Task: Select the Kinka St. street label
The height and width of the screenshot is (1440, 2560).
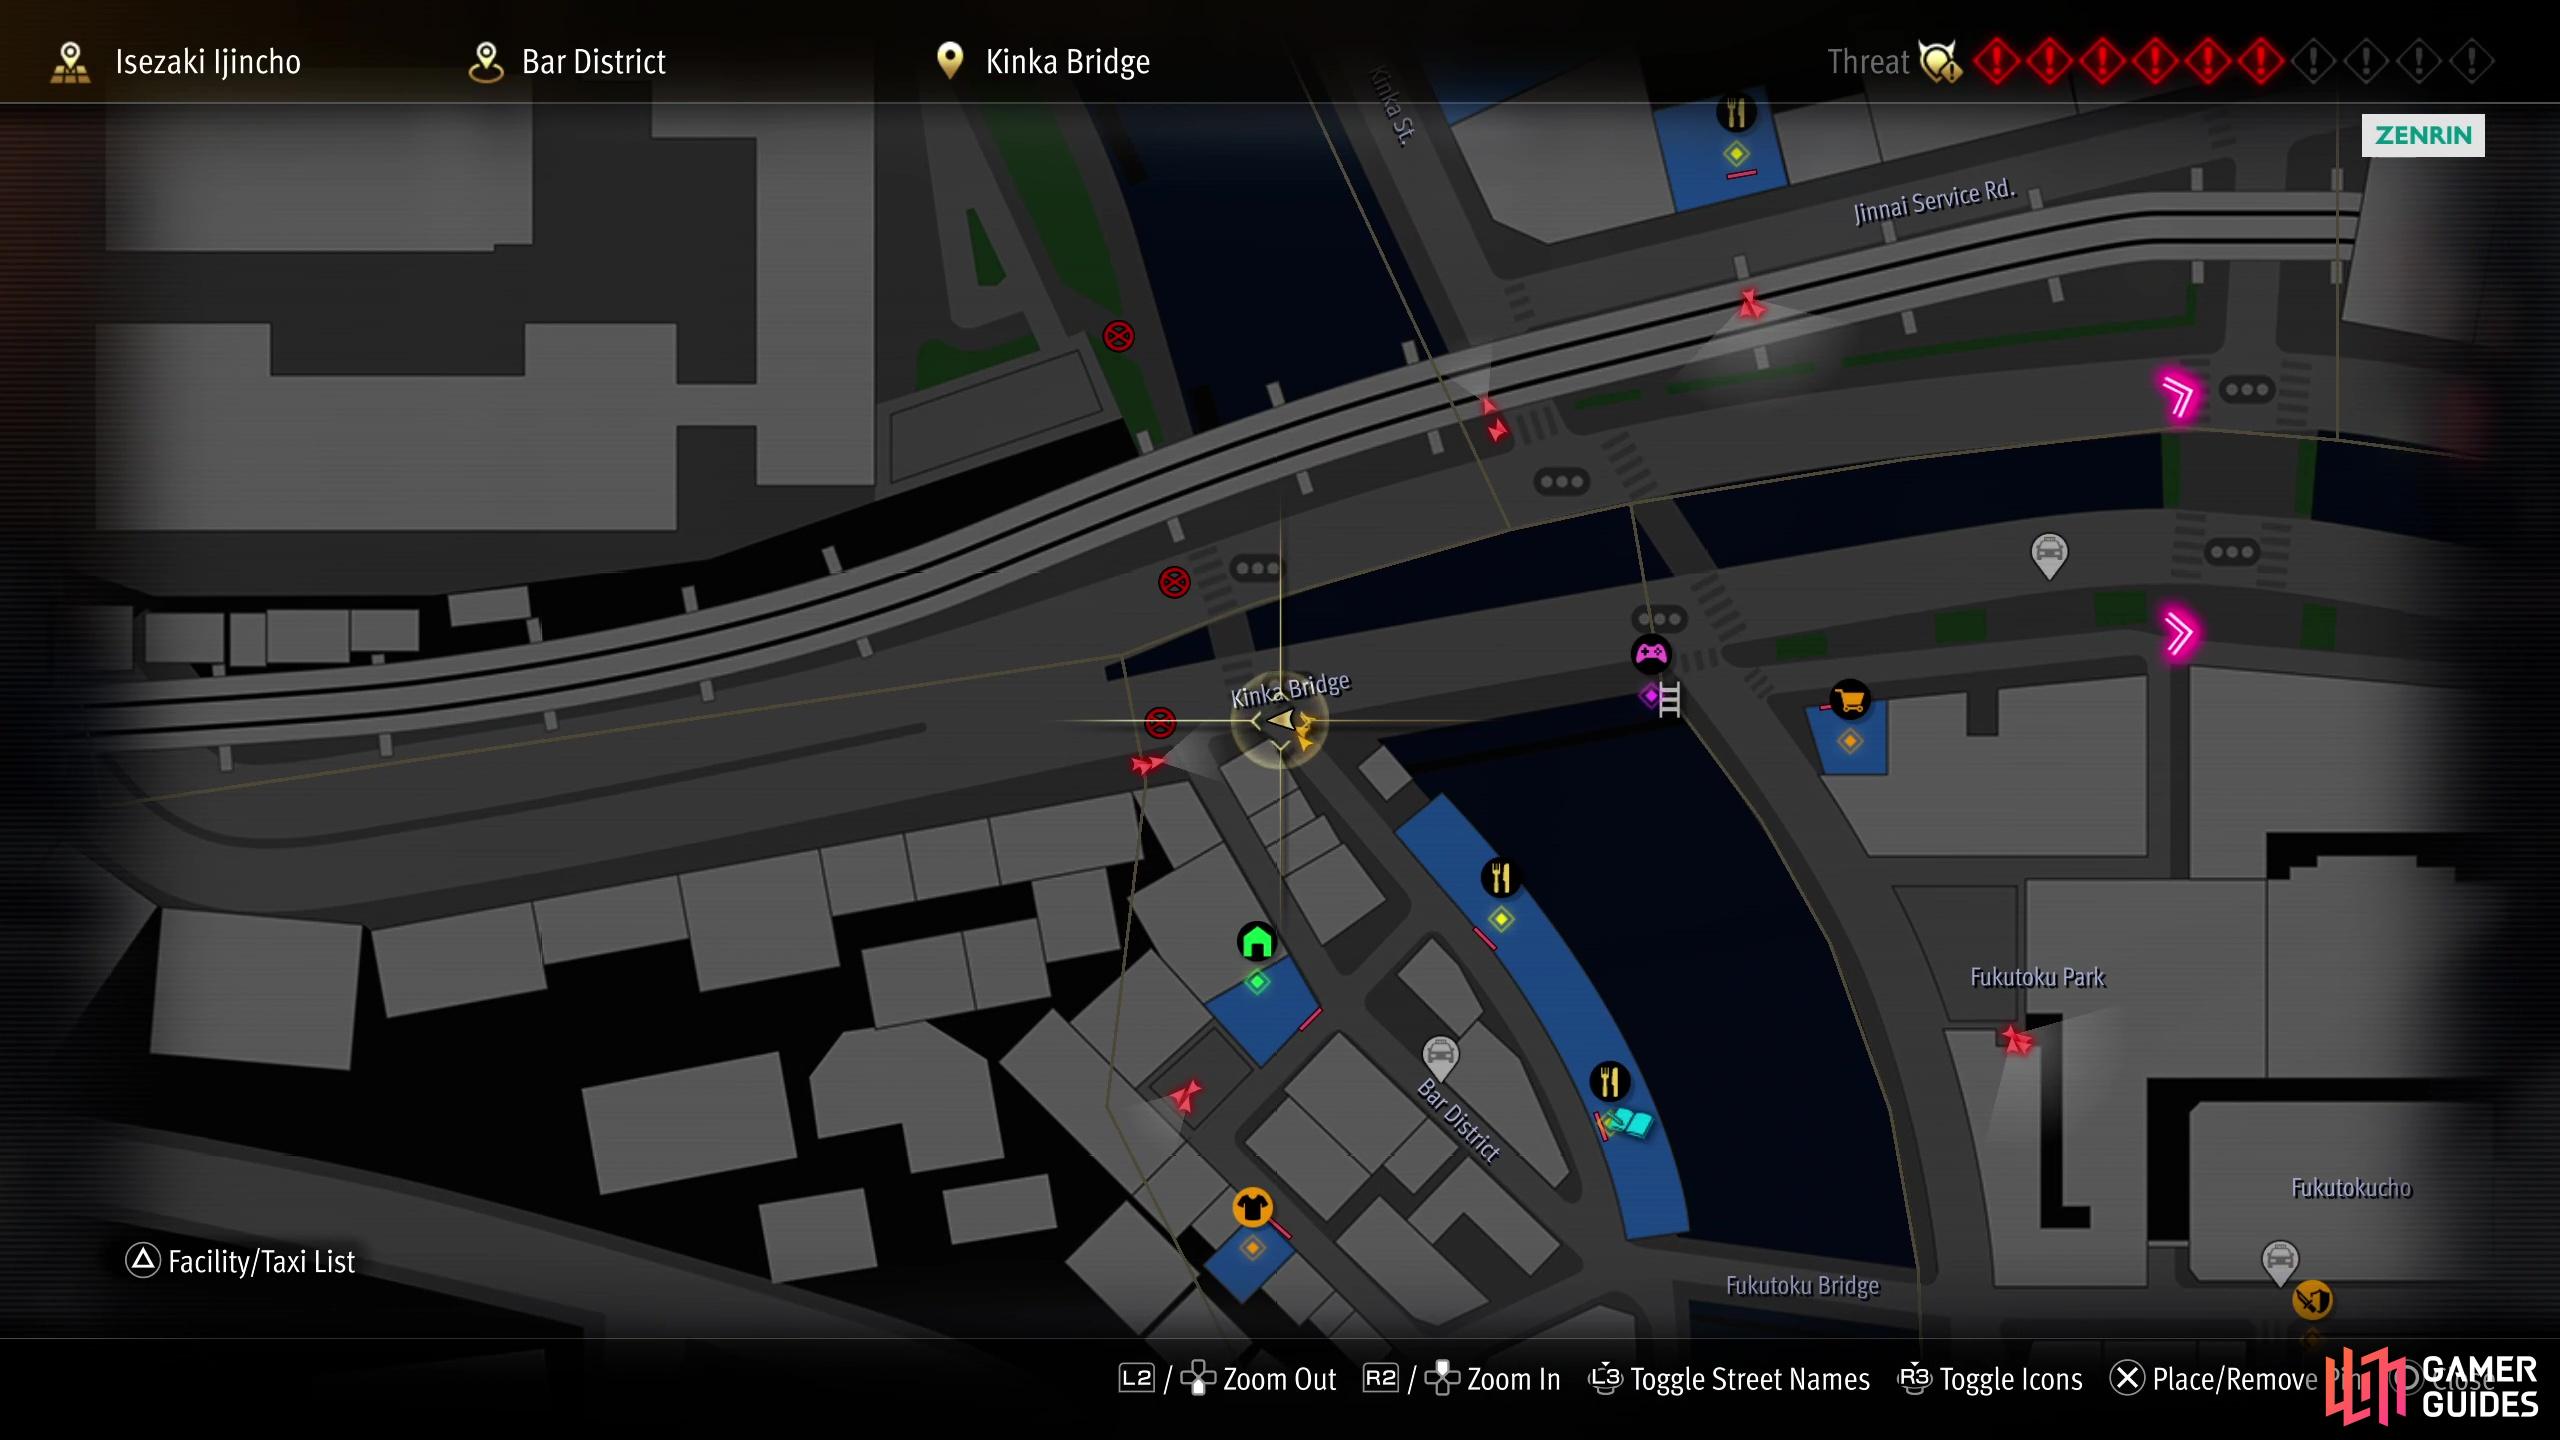Action: pos(1392,106)
